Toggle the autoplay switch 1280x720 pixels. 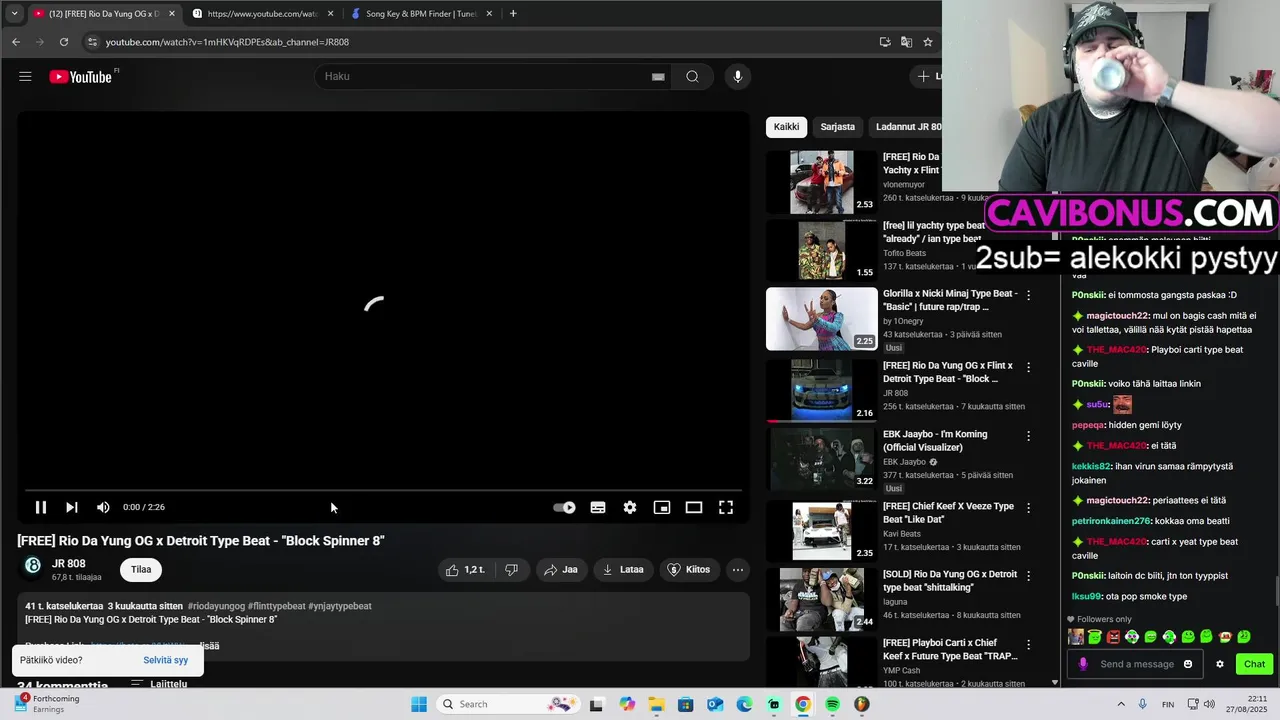click(564, 507)
